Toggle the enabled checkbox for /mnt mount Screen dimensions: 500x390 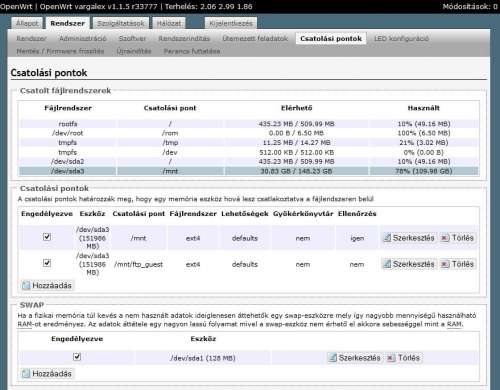pyautogui.click(x=47, y=237)
